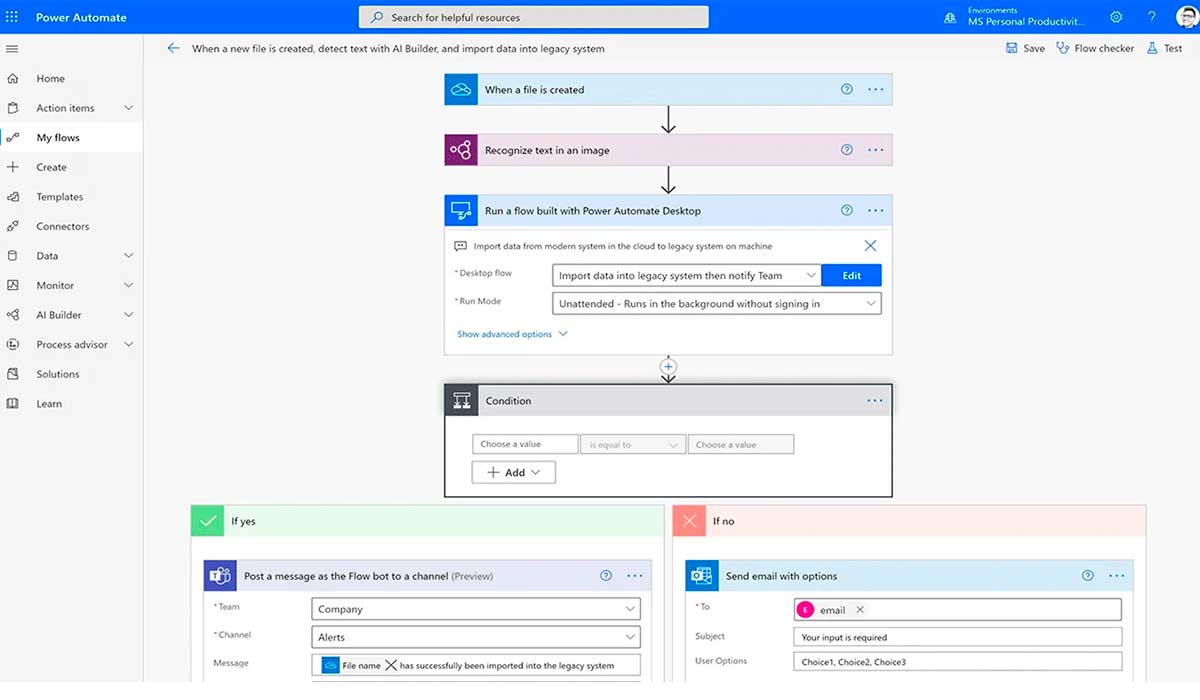Open the help question mark in header
Viewport: 1200px width, 700px height.
coord(1152,17)
